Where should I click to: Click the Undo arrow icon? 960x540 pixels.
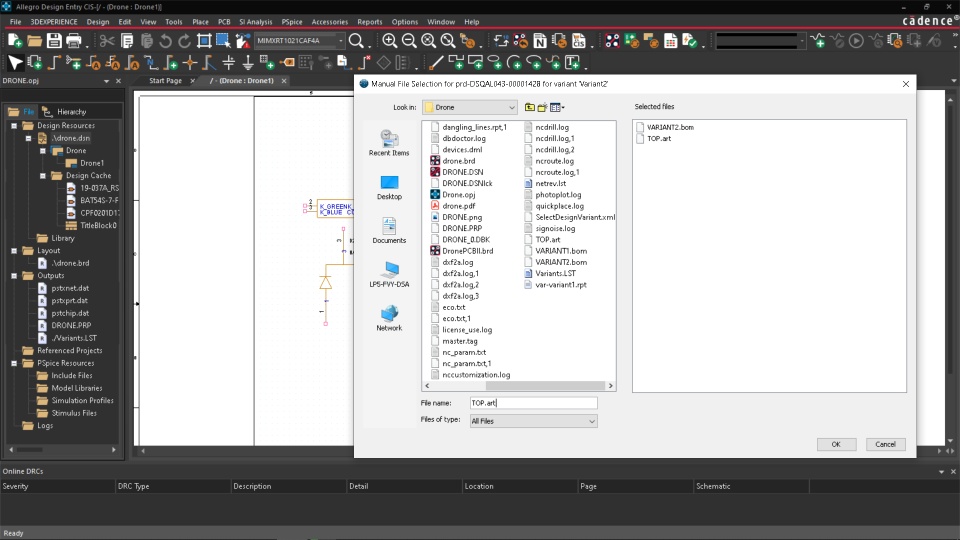[165, 41]
